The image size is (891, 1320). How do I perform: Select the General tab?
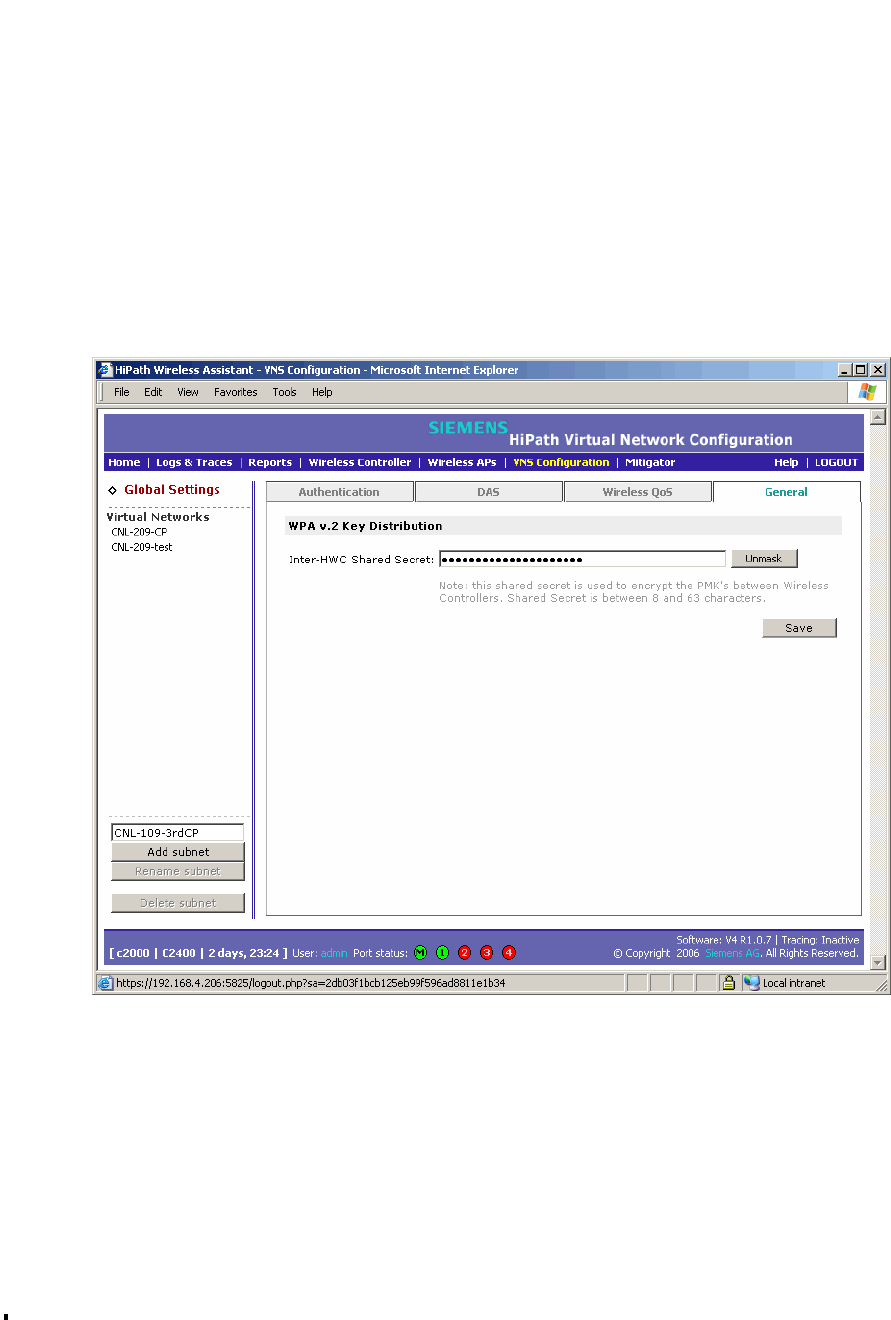787,492
